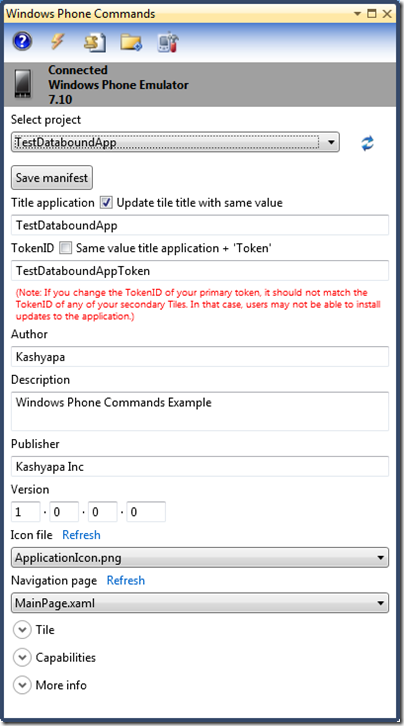Image resolution: width=404 pixels, height=726 pixels.
Task: Enable Same value title application + 'Token' checkbox
Action: (x=66, y=248)
